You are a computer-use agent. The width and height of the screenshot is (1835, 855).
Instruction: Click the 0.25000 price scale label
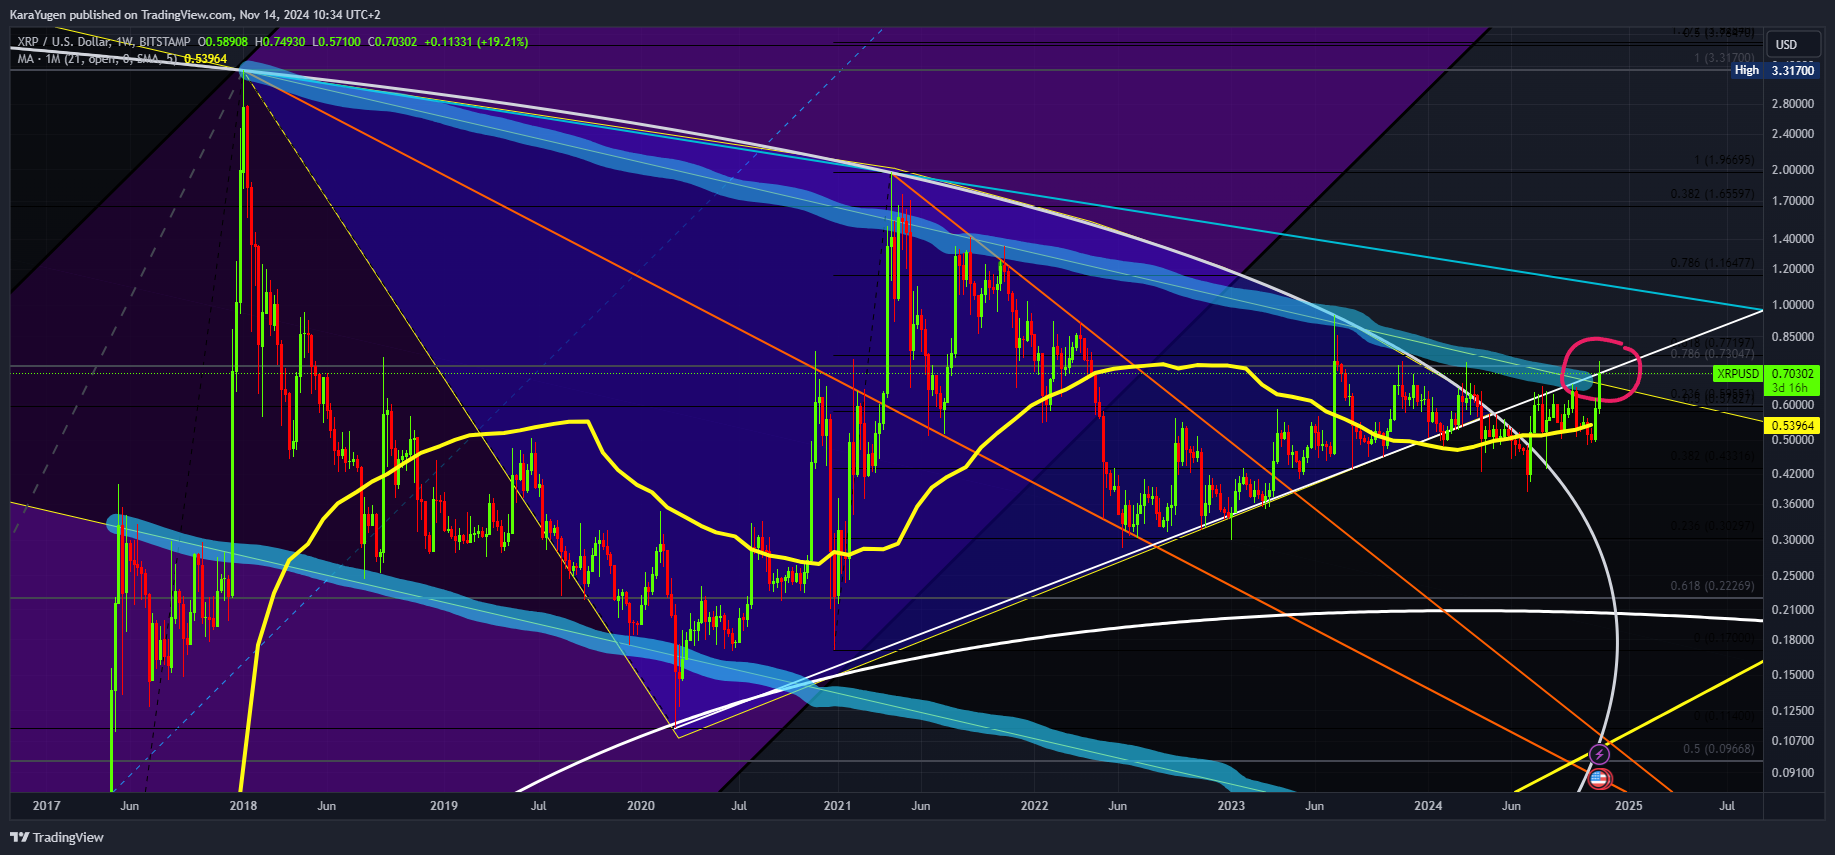[1792, 576]
